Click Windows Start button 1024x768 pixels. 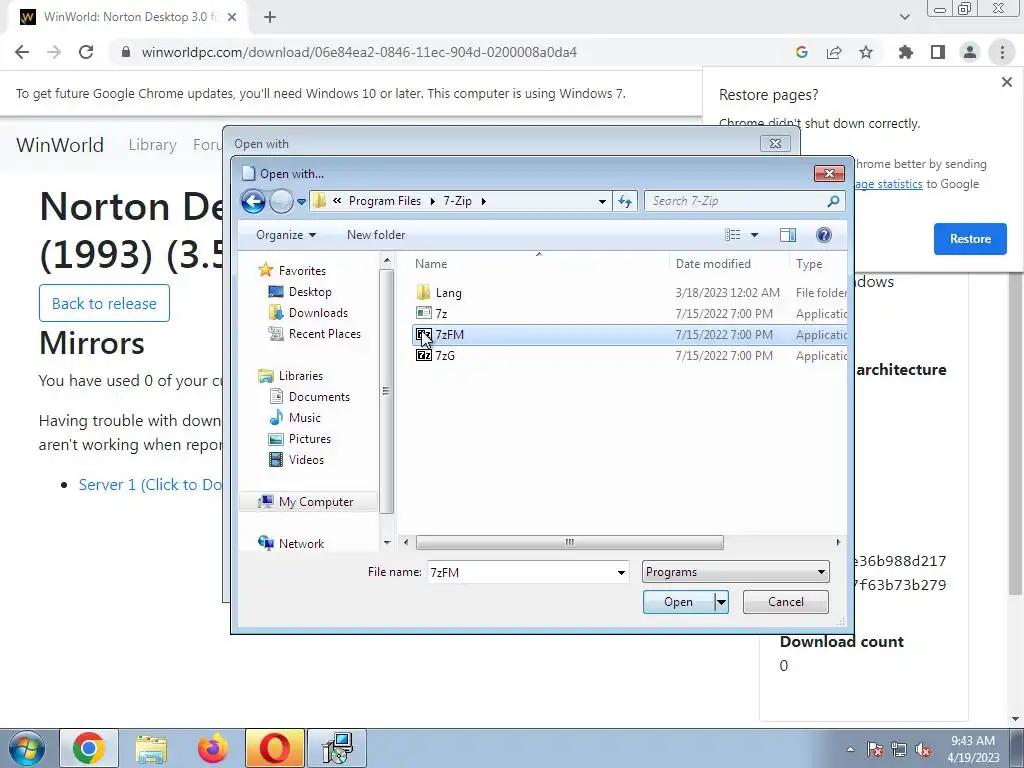(26, 748)
